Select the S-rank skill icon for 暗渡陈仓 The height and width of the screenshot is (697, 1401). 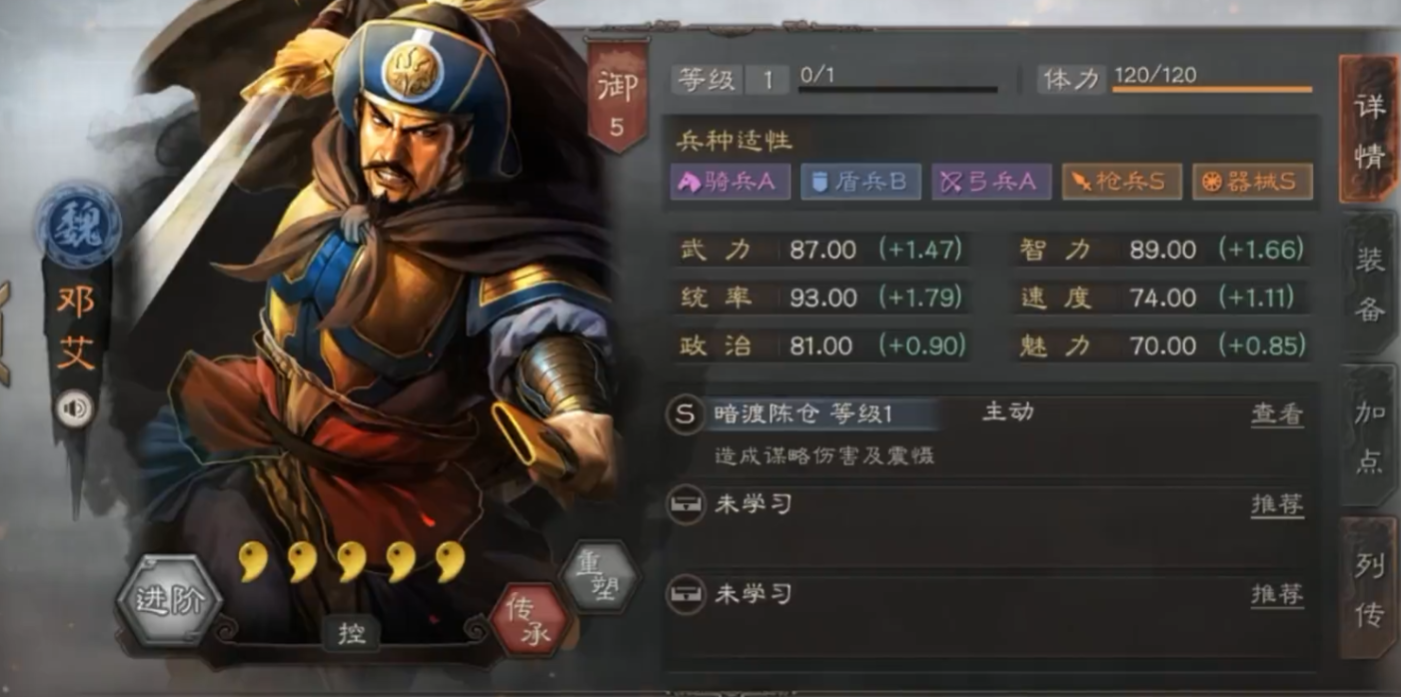coord(684,414)
